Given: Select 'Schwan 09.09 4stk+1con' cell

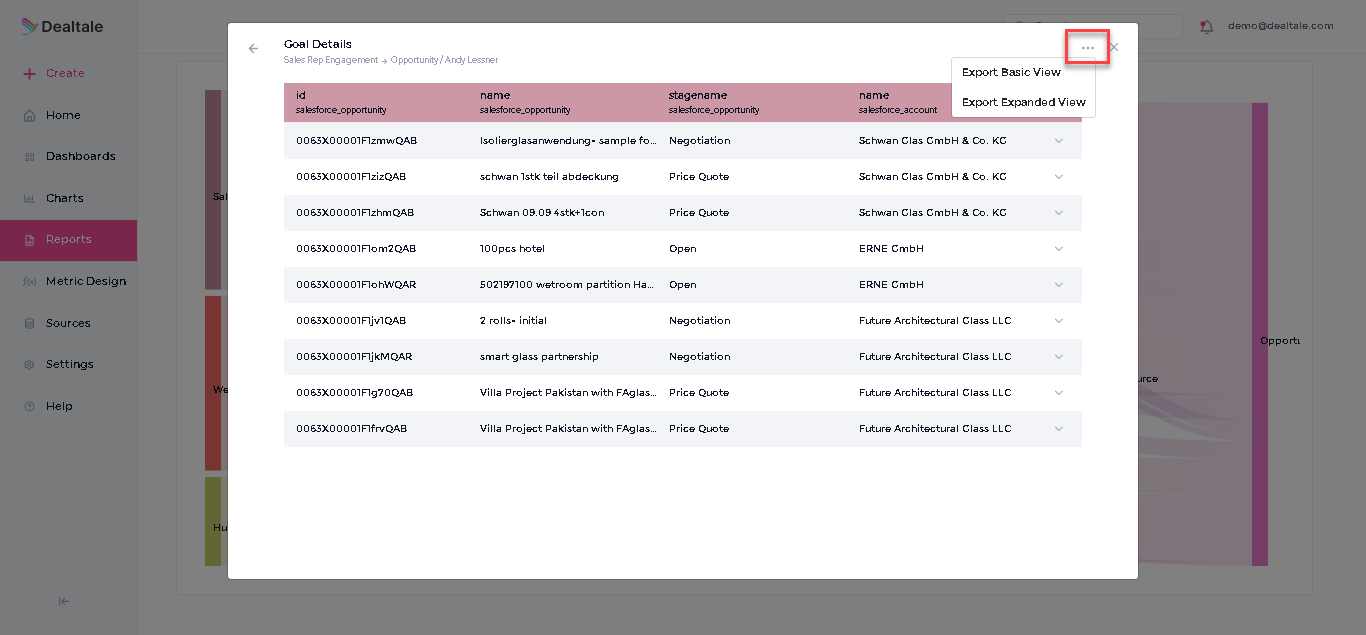Looking at the screenshot, I should (x=542, y=213).
